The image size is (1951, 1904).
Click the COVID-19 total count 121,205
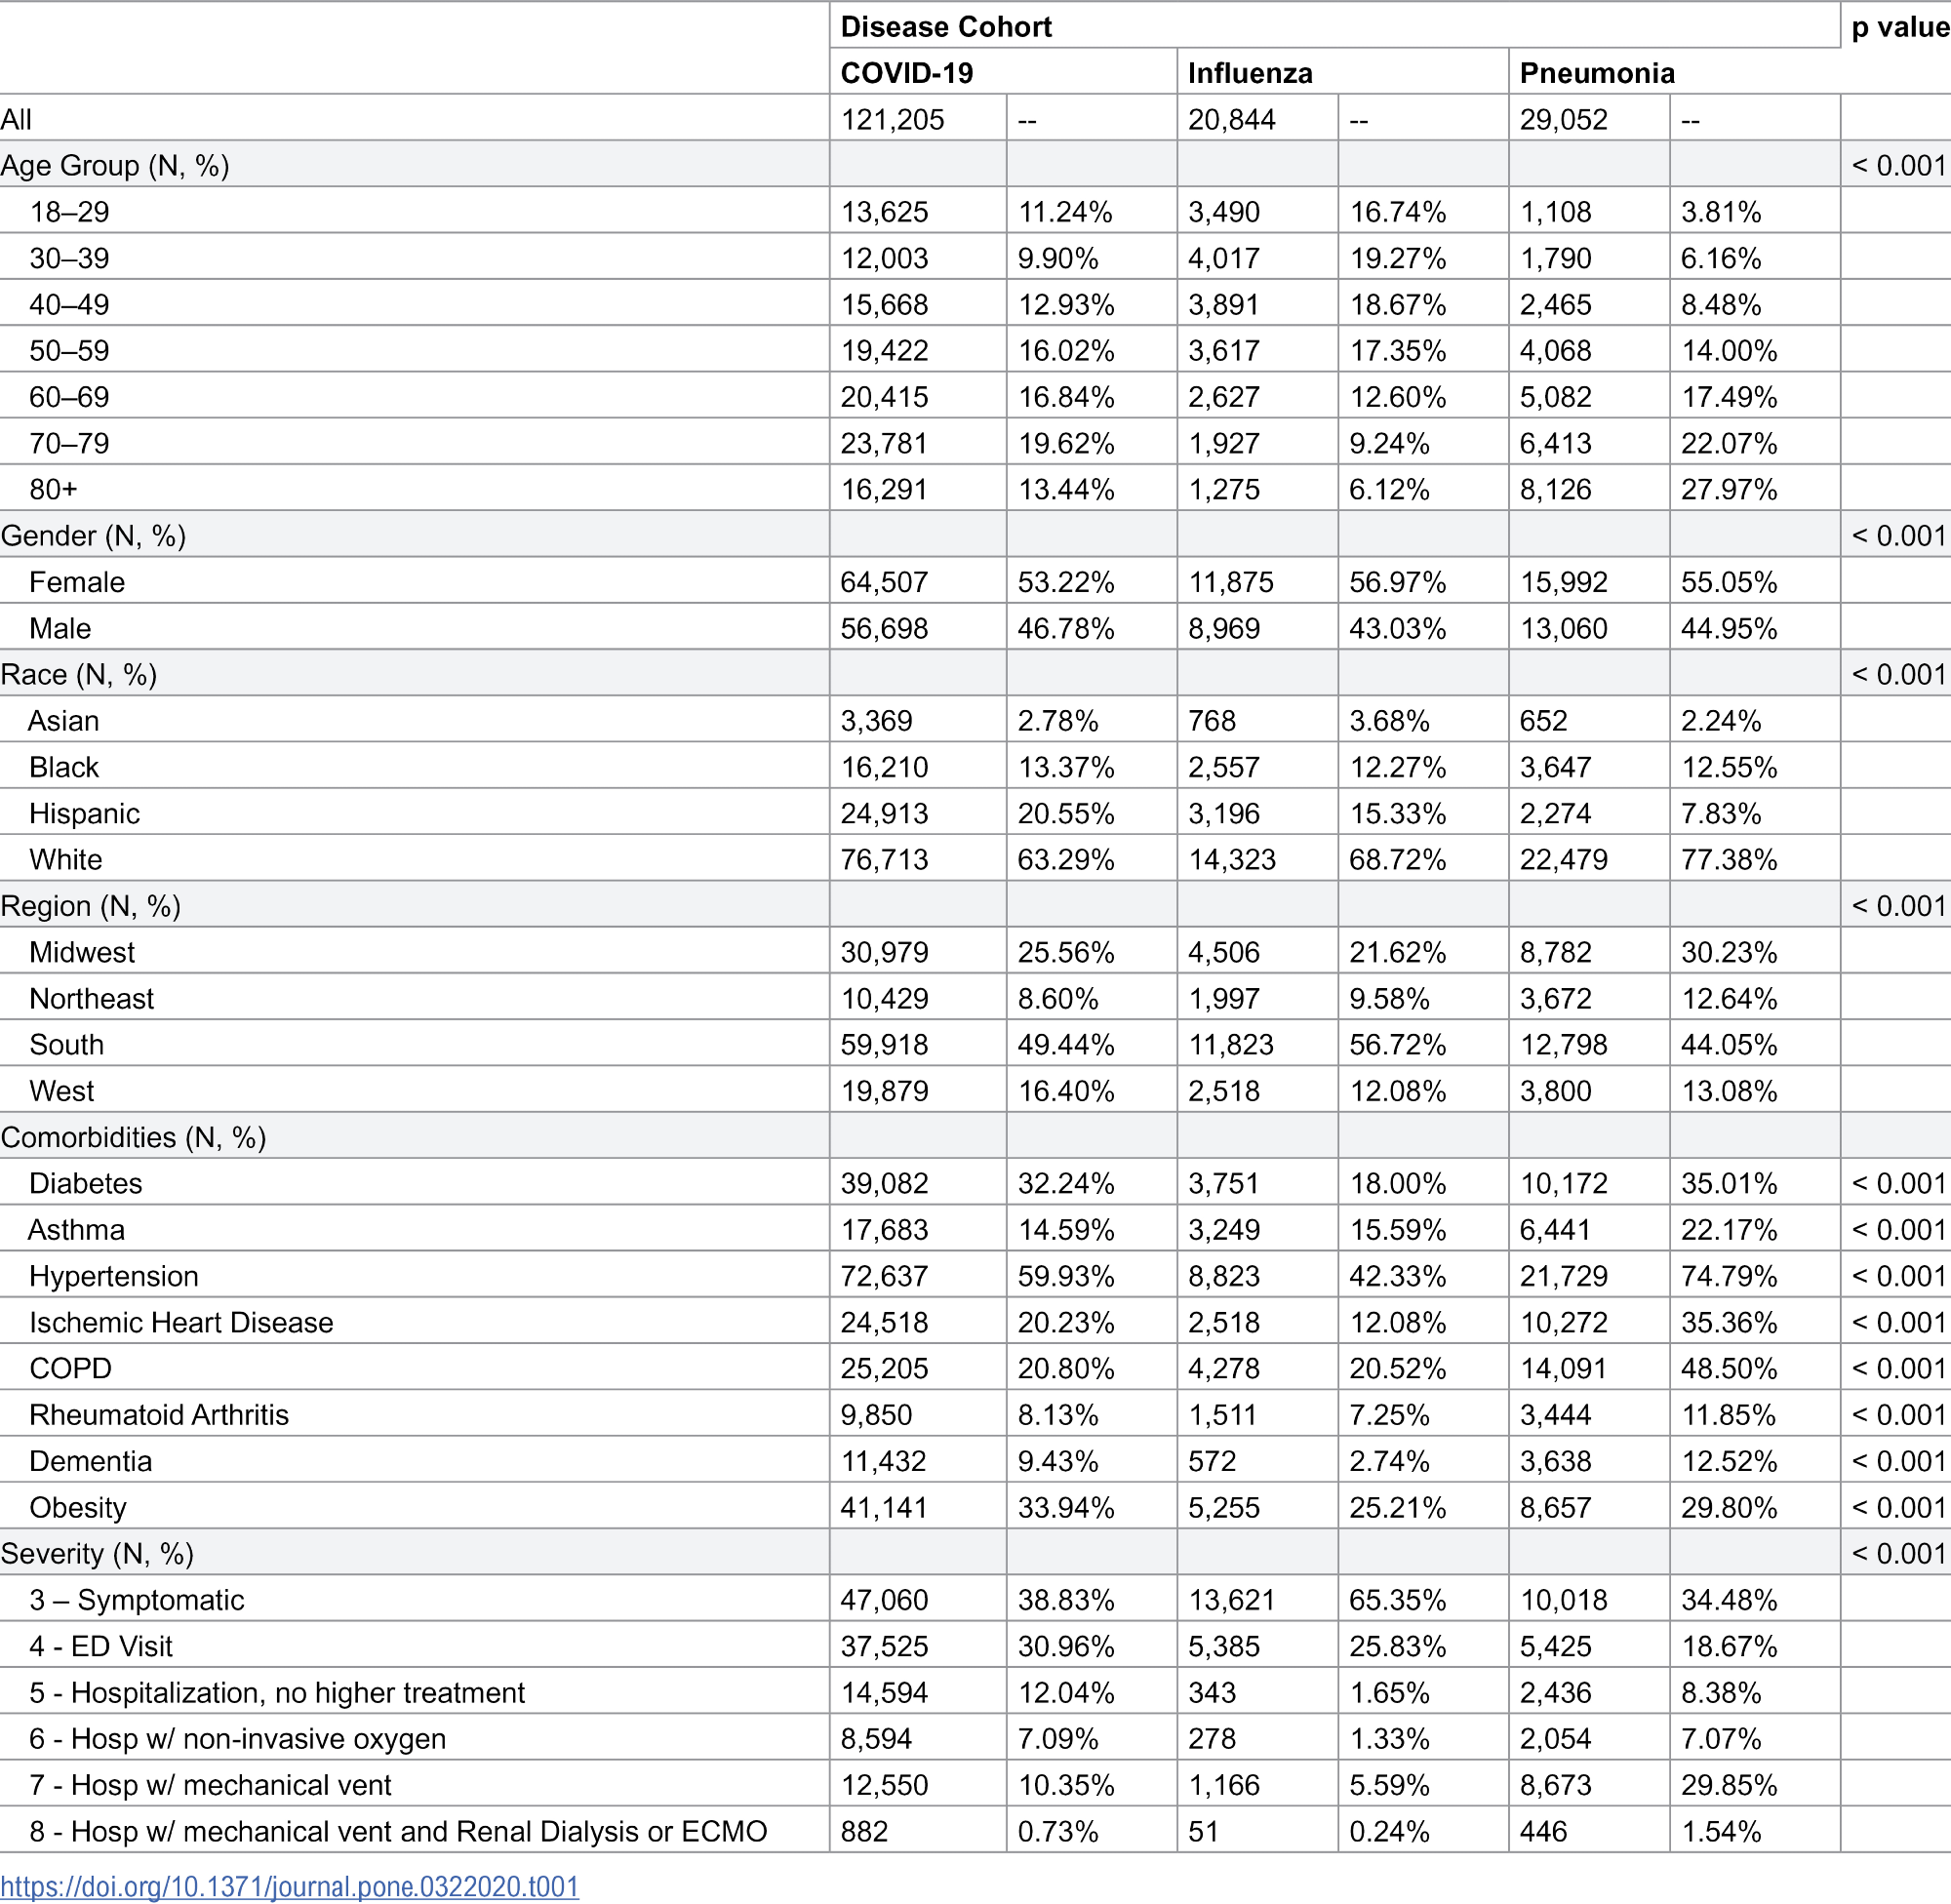[892, 119]
